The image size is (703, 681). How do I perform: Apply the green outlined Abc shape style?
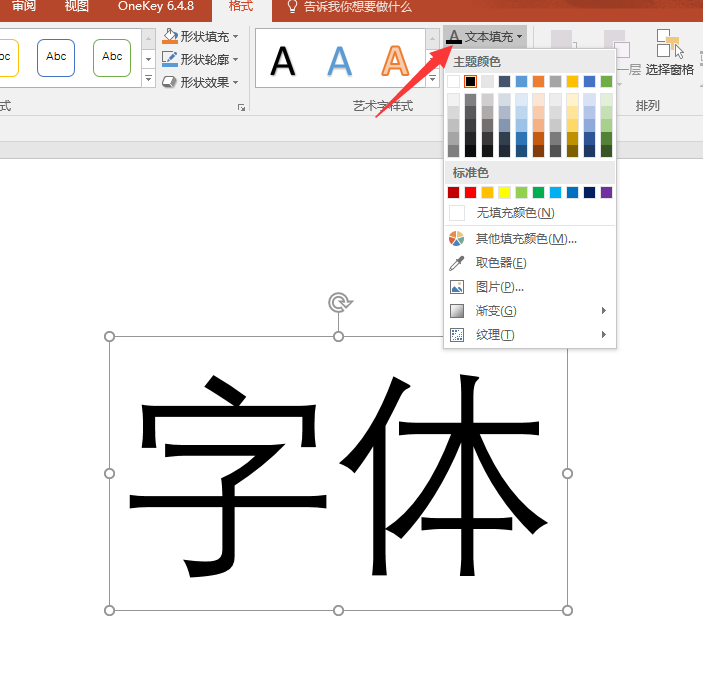point(112,57)
